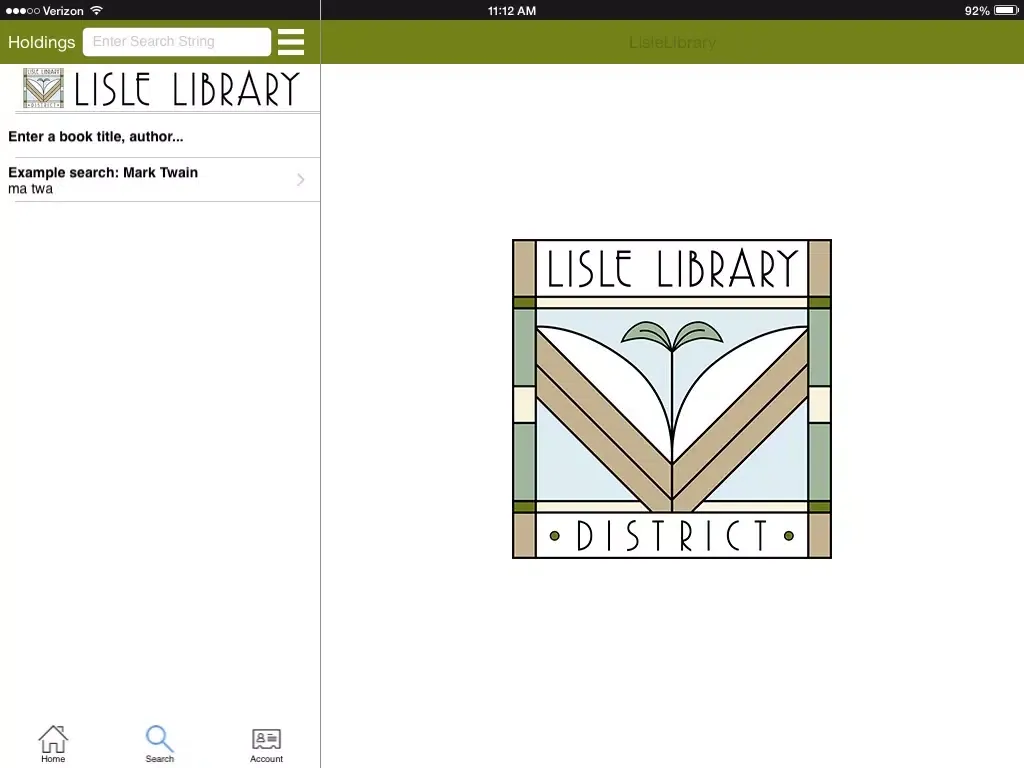
Task: Tap the Enter a book title, author text
Action: point(96,136)
